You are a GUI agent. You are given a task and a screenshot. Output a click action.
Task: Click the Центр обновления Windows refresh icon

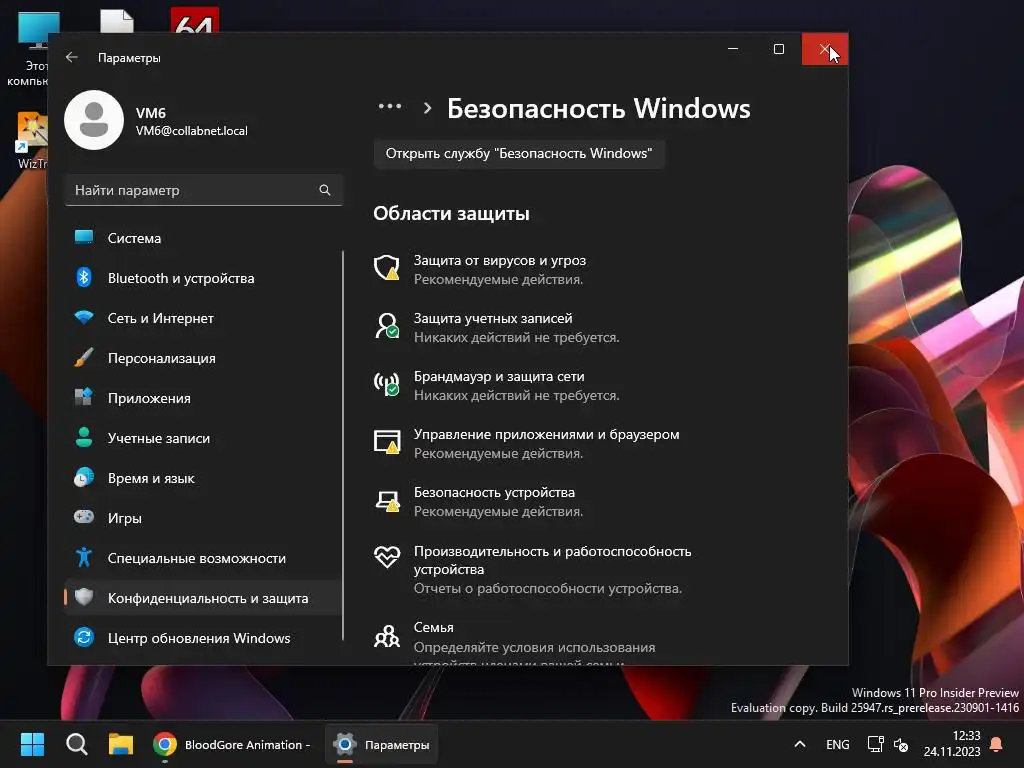coord(84,637)
